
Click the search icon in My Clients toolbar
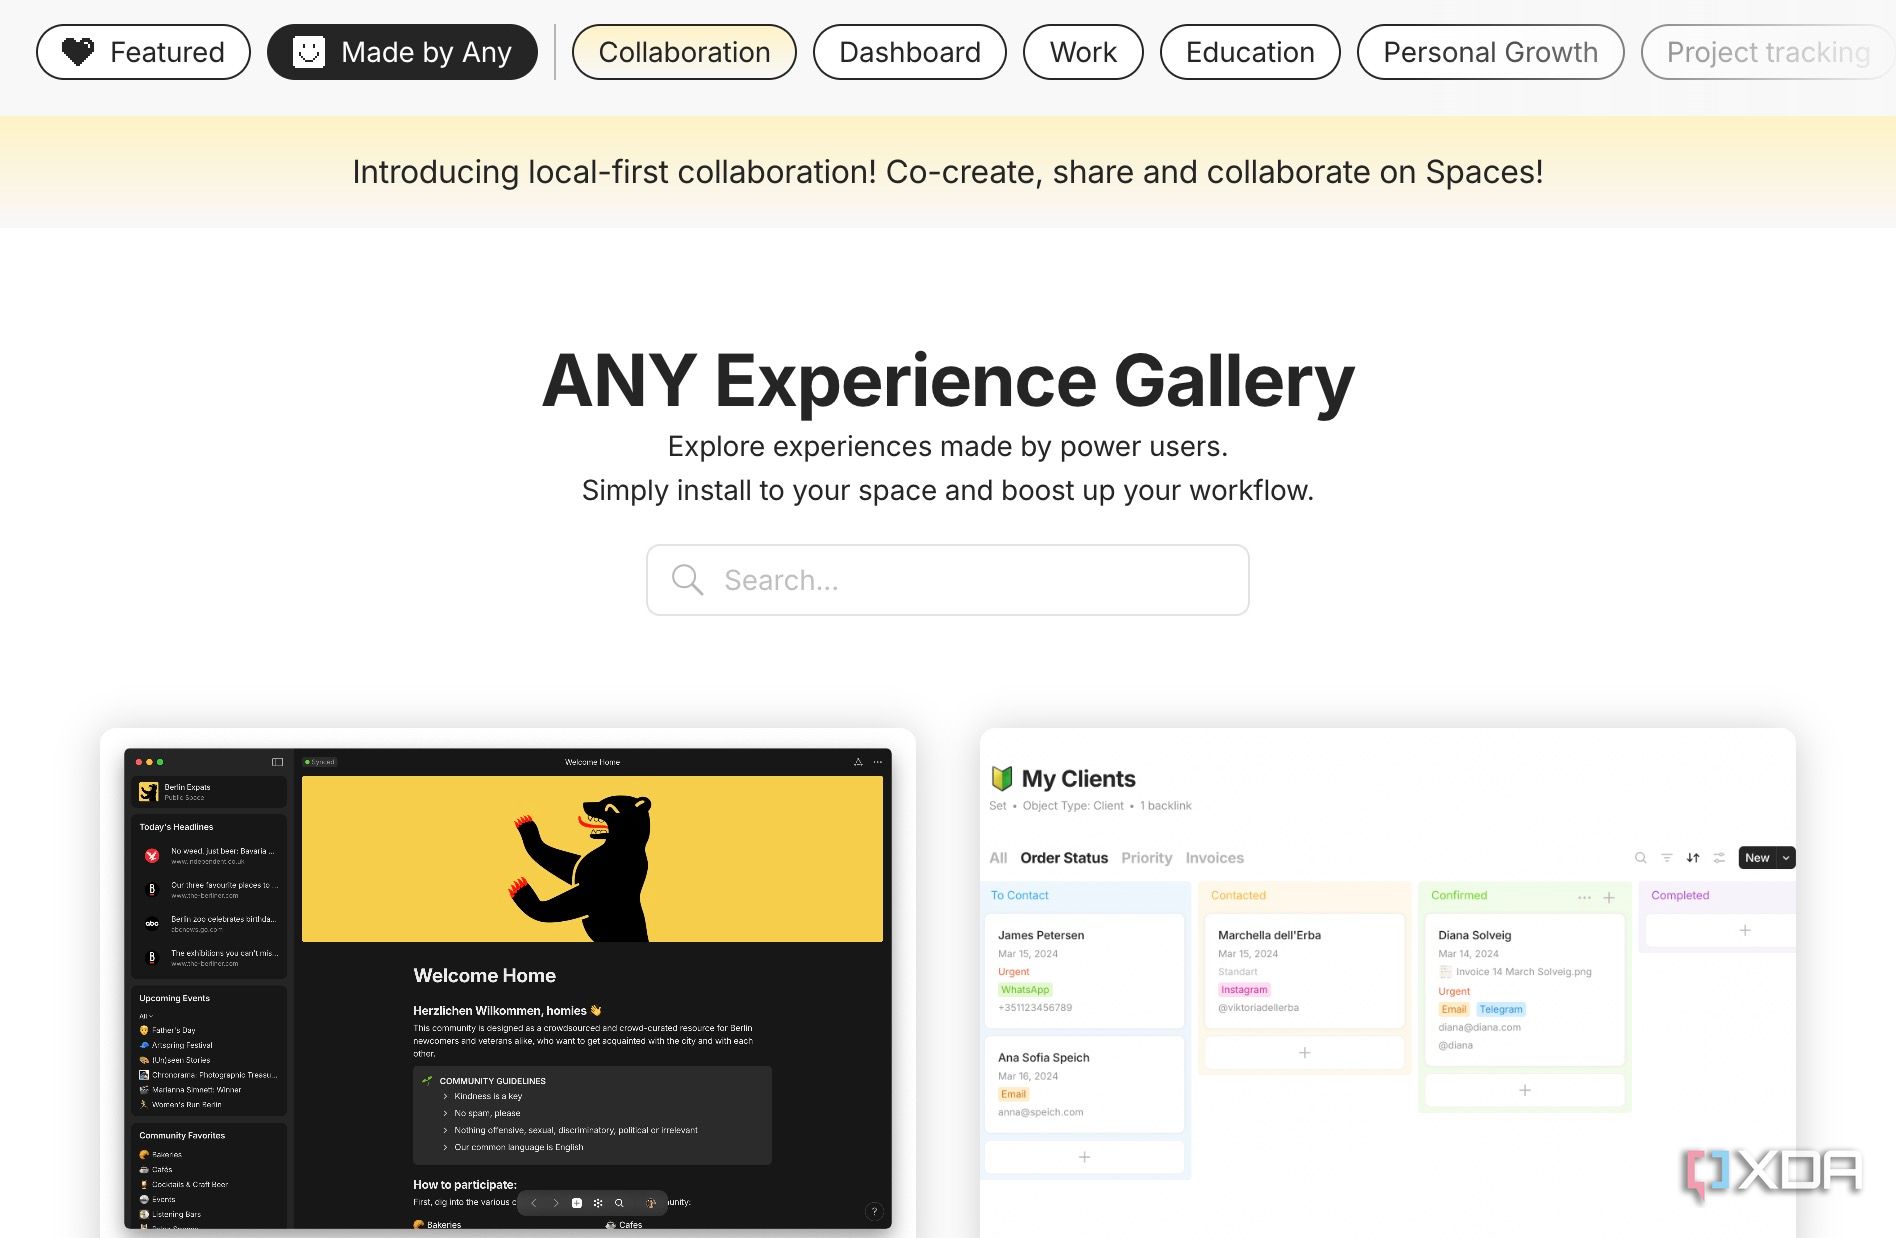1640,858
